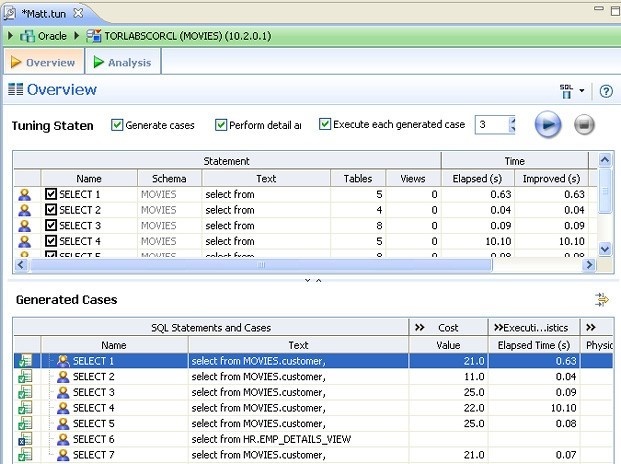Viewport: 621px width, 464px height.
Task: Click user icon in Generated Cases SELECT 6 row
Action: (x=63, y=439)
